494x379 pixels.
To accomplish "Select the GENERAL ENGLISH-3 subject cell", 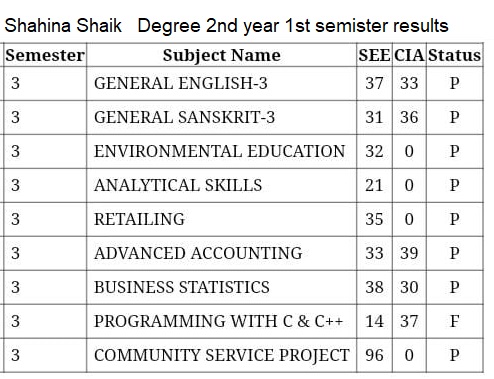I will [221, 83].
